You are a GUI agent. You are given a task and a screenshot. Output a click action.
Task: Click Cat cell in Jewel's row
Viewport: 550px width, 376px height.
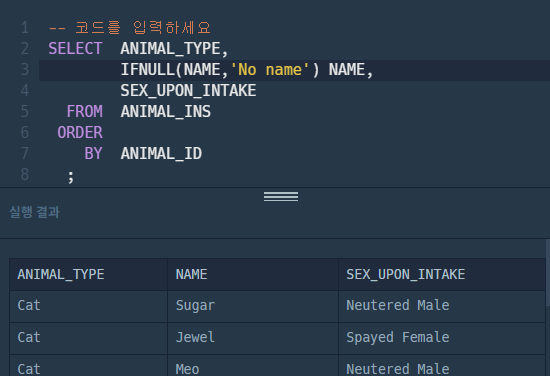[x=88, y=338]
